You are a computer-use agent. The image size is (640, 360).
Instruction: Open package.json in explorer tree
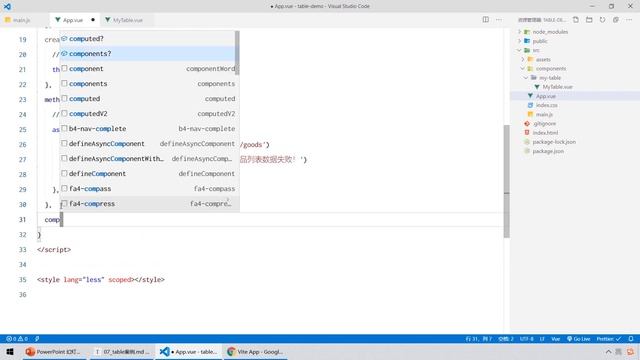tap(548, 151)
